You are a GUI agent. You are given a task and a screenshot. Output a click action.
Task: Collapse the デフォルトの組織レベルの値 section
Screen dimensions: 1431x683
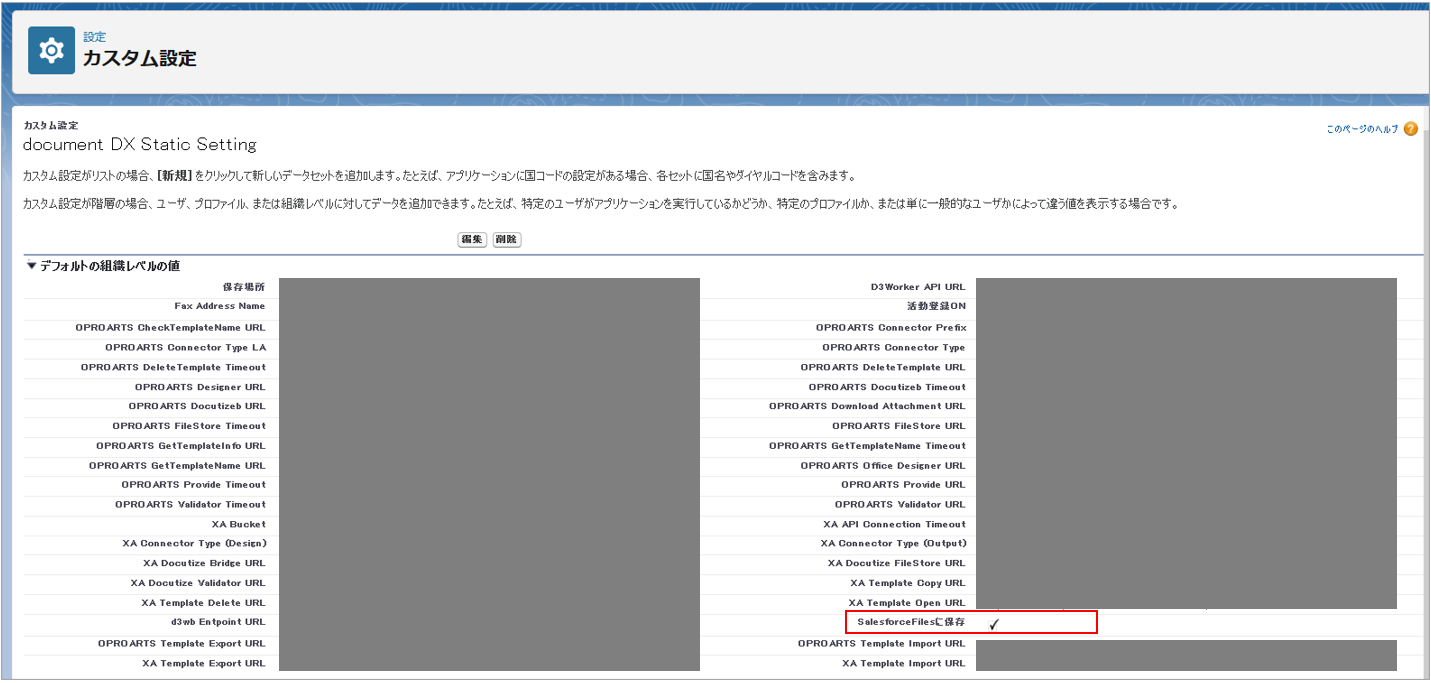(x=31, y=266)
